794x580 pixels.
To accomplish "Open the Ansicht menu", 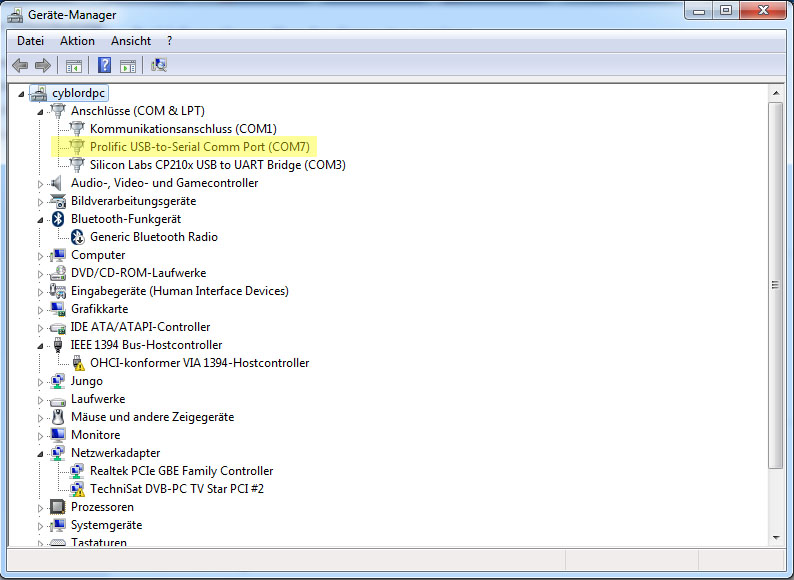I will (x=131, y=41).
